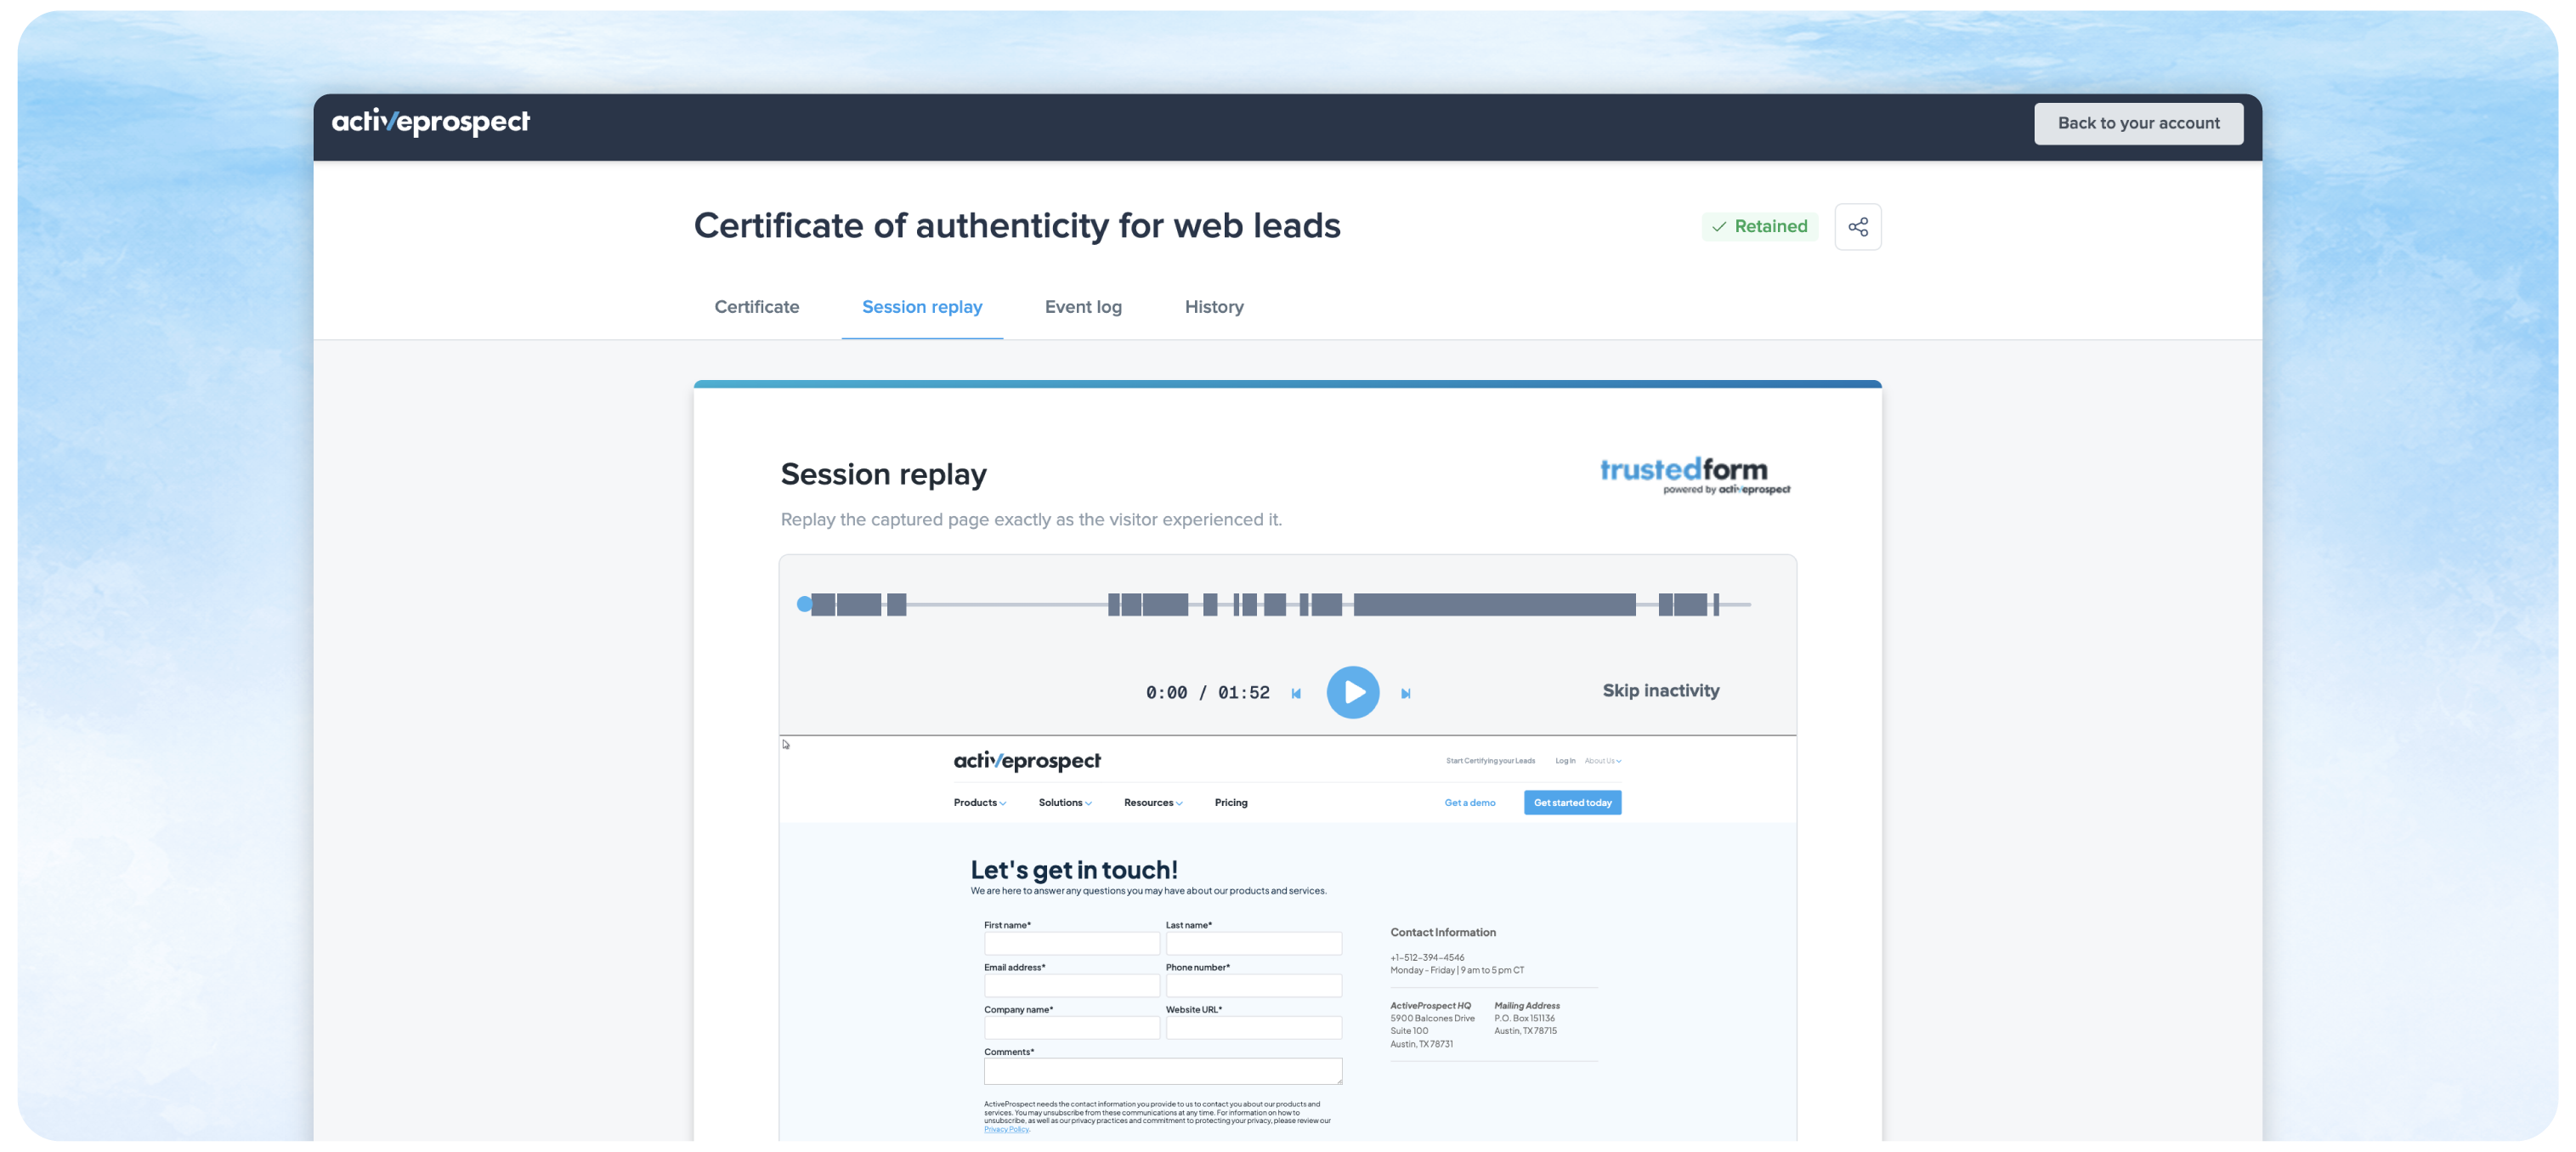Open the About Us dropdown
Screen dimensions: 2576x1152
pos(1602,760)
